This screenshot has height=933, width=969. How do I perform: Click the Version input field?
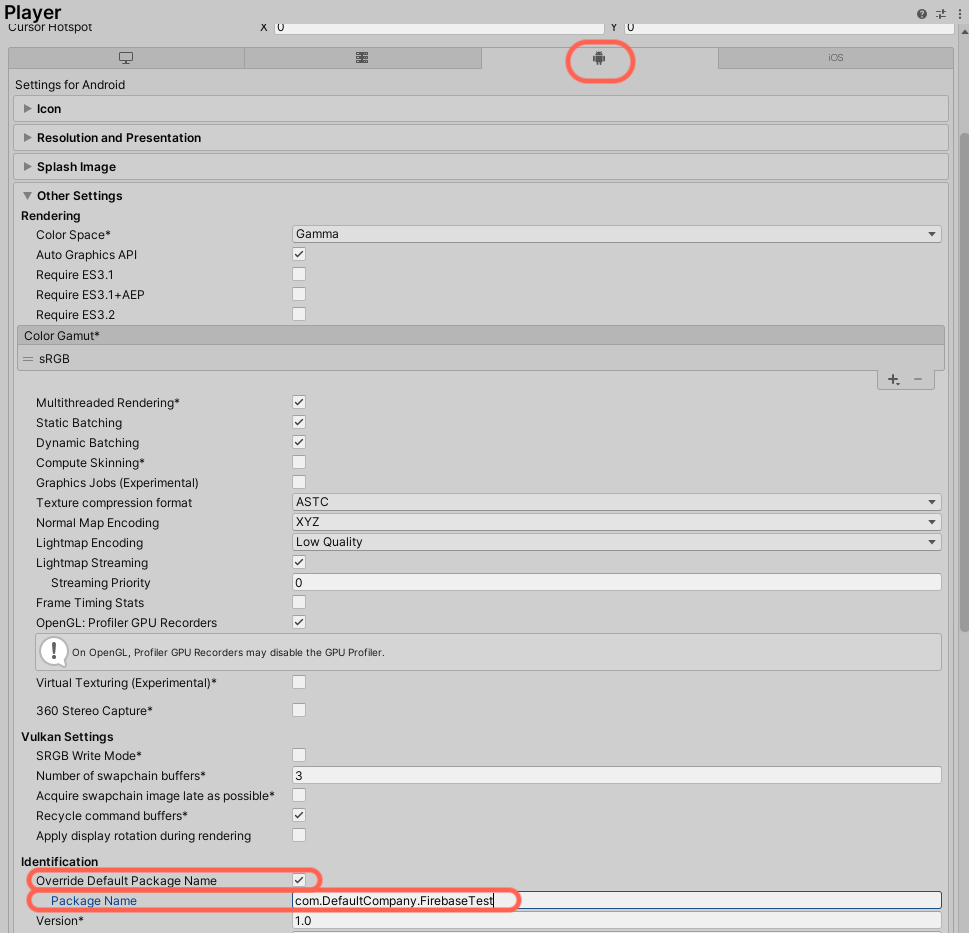pos(616,921)
